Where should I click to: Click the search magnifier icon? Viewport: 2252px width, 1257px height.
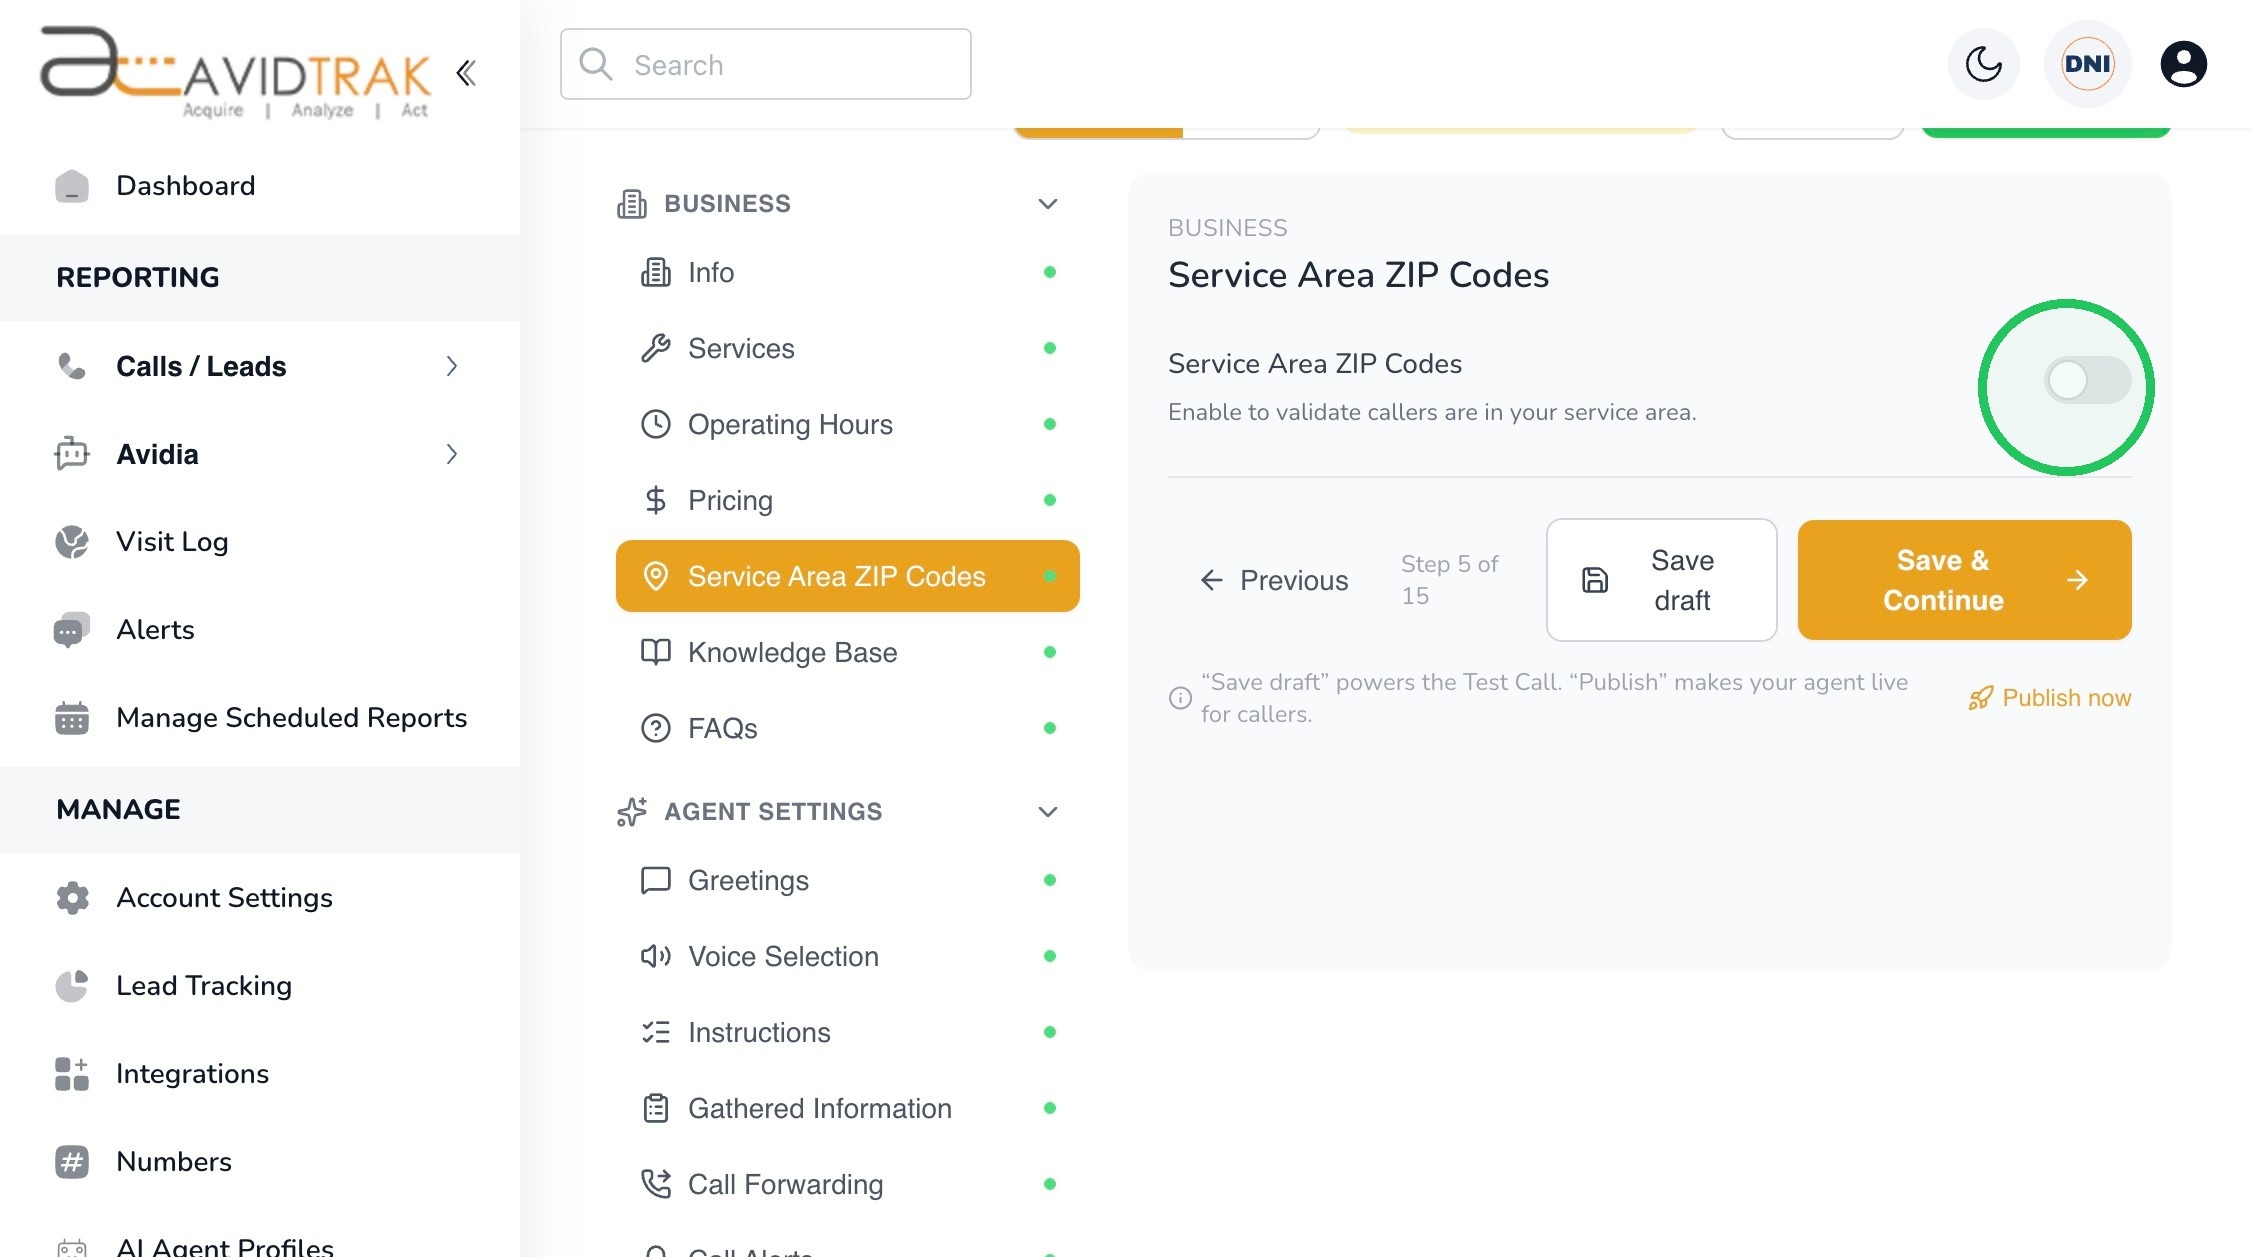tap(596, 64)
